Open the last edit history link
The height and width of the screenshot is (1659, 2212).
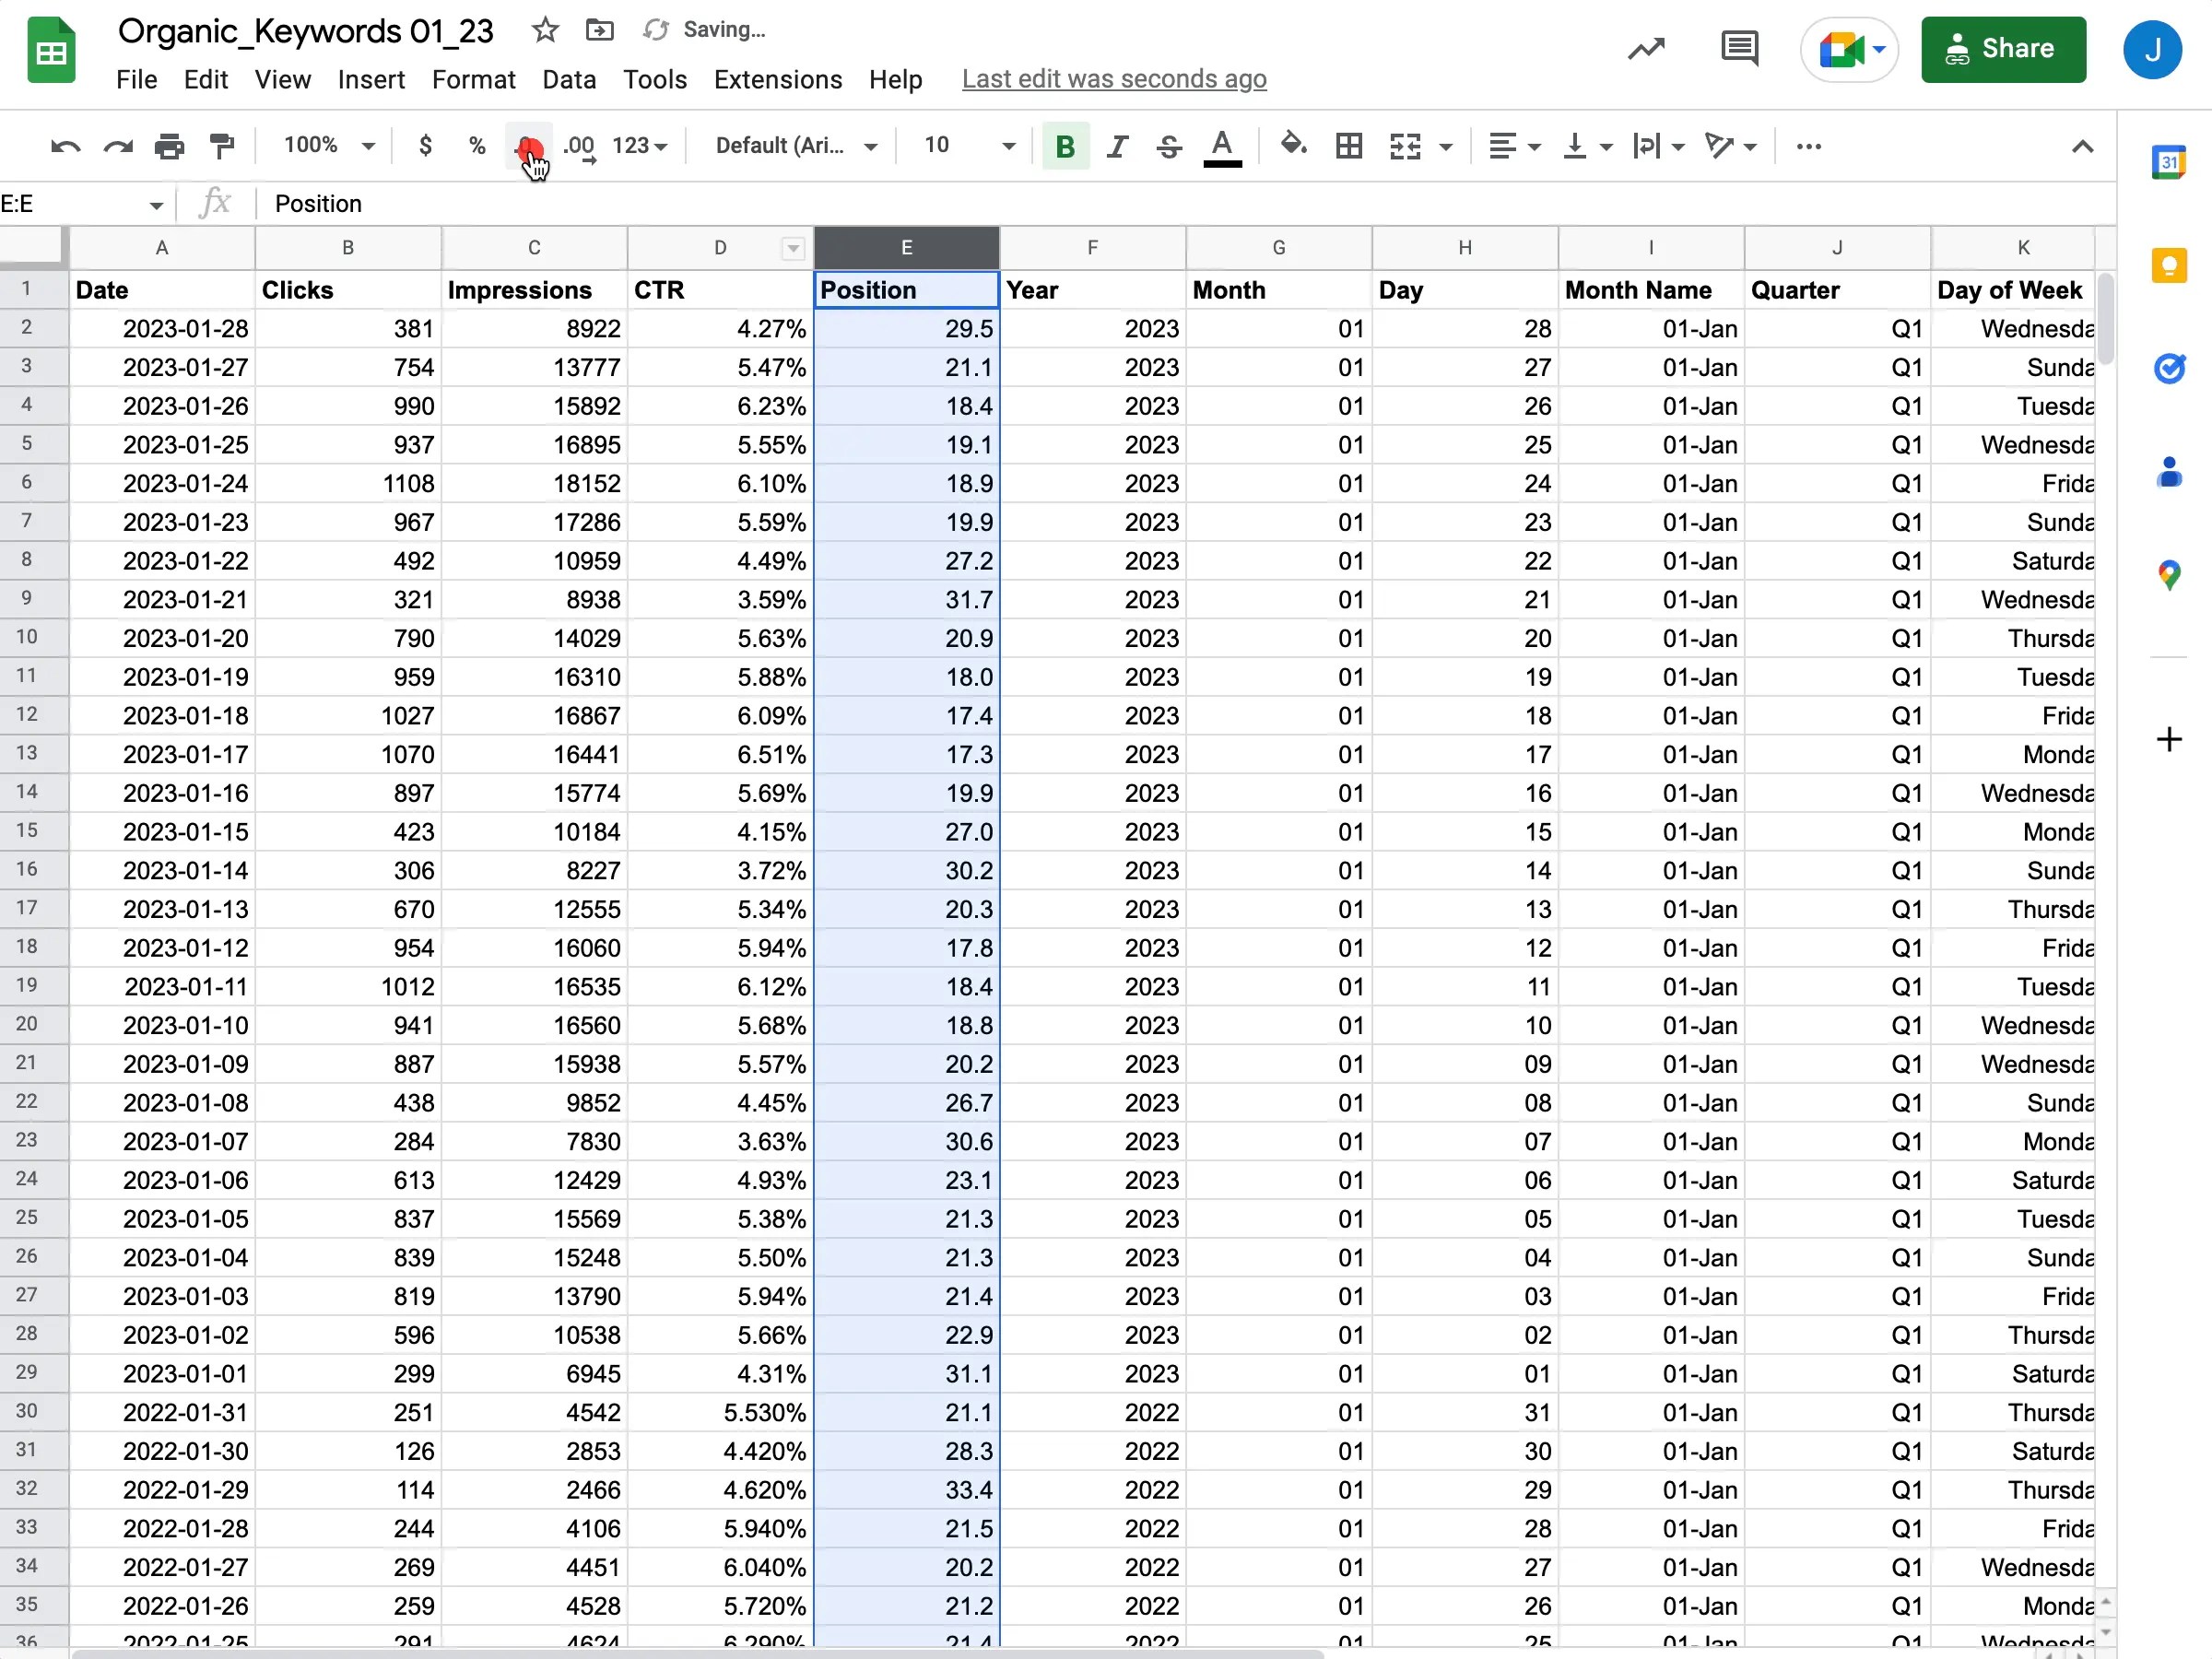click(1114, 79)
